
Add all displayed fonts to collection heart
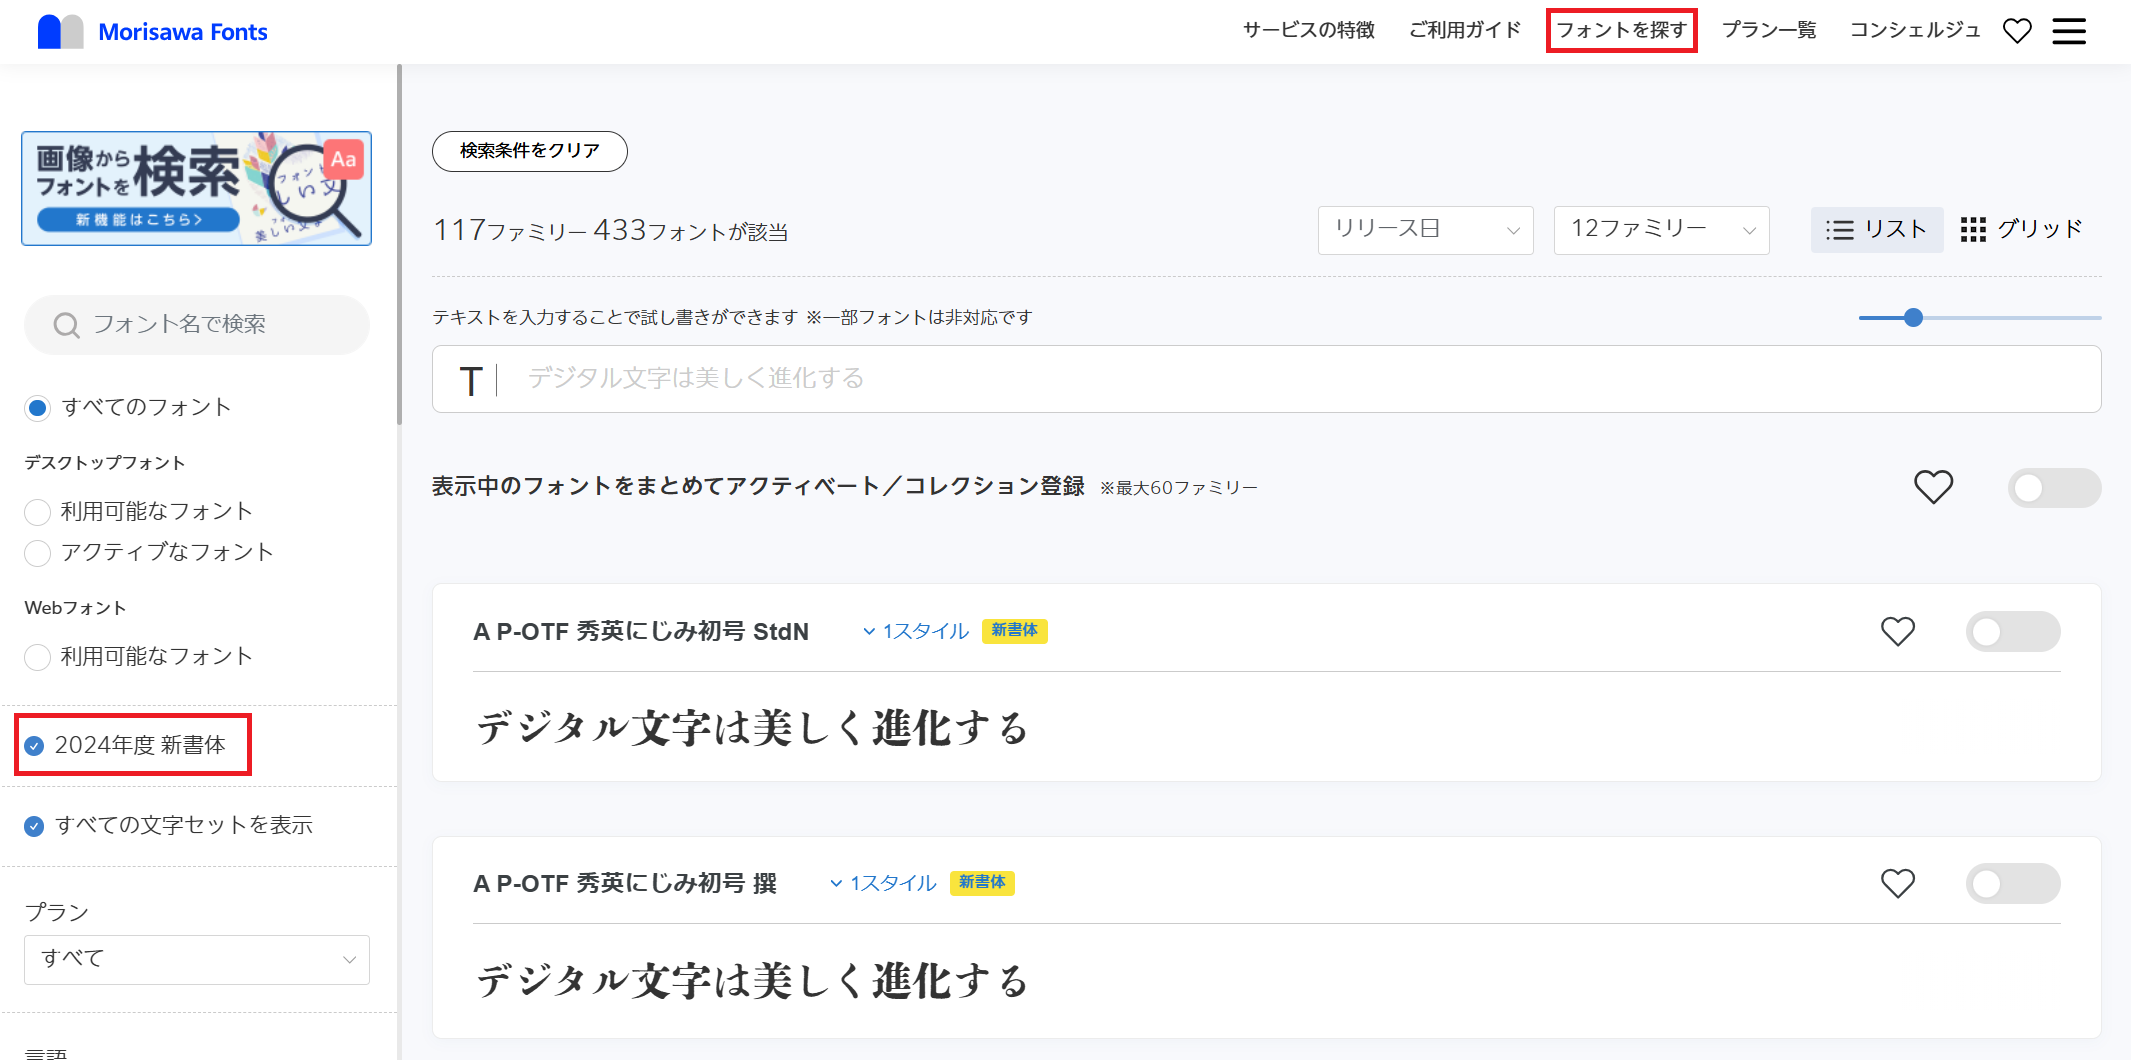click(x=1933, y=487)
